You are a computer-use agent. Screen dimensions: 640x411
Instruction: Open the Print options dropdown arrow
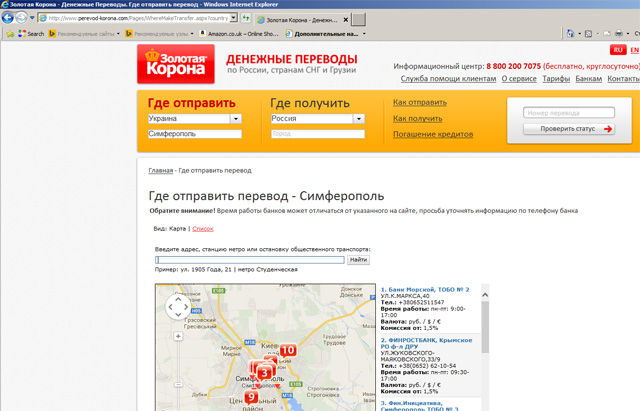pos(628,34)
